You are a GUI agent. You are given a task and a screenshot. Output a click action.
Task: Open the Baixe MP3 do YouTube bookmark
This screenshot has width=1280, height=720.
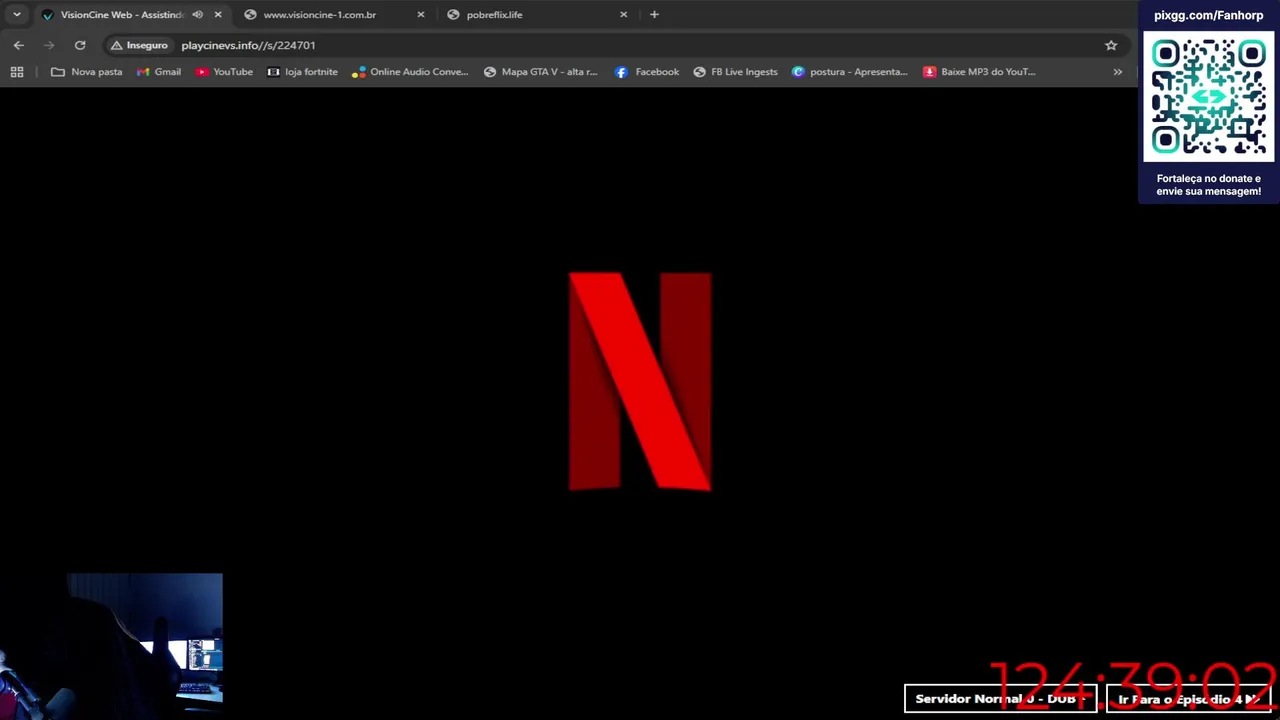[x=979, y=72]
